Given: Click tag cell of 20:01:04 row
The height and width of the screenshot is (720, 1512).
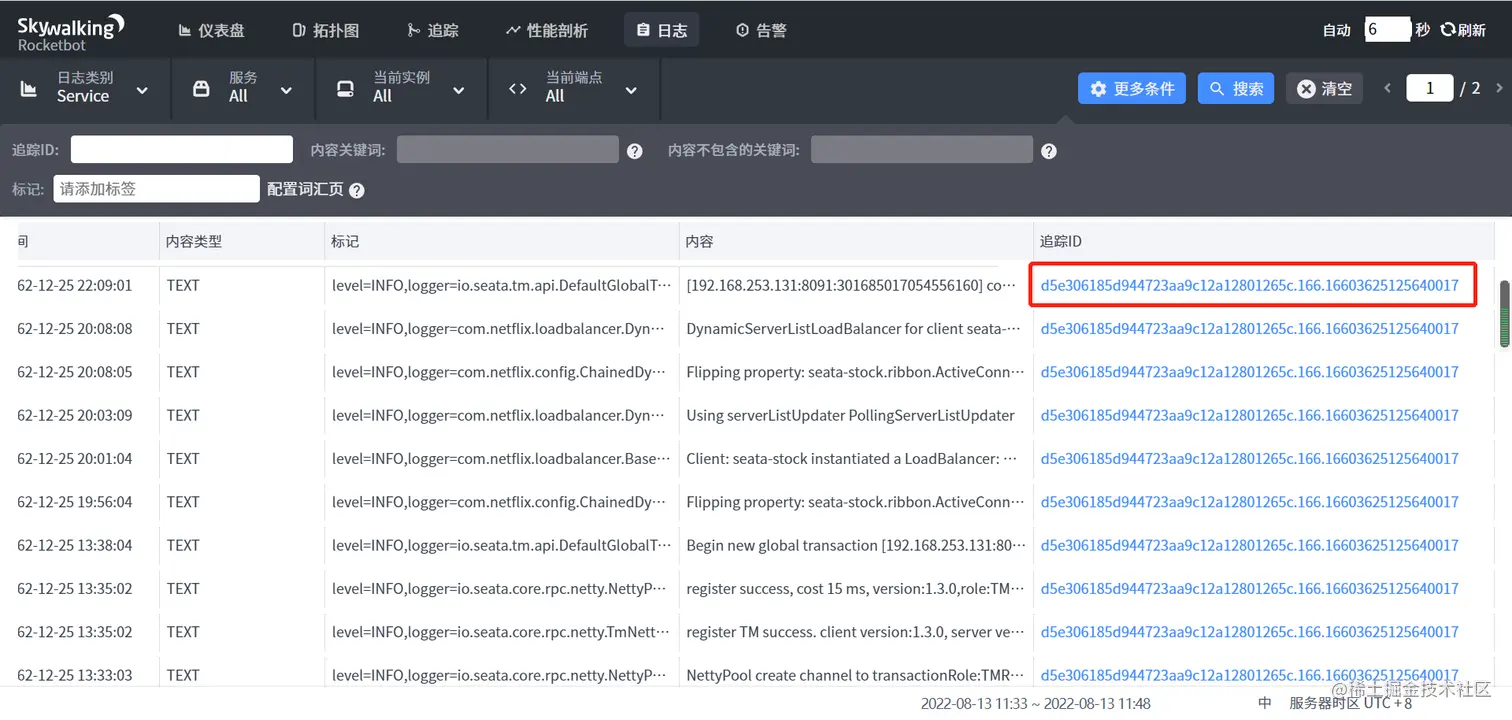Looking at the screenshot, I should 502,458.
